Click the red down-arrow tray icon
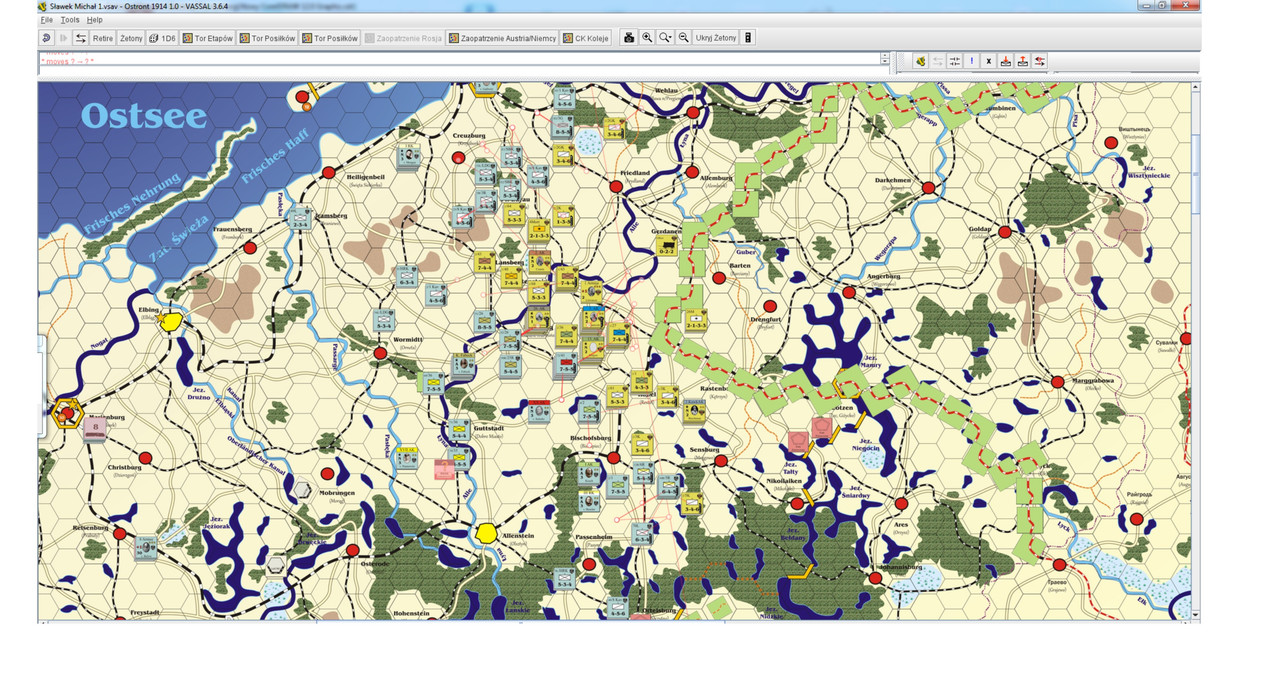Screen dimensions: 1280x693 [x=1006, y=61]
